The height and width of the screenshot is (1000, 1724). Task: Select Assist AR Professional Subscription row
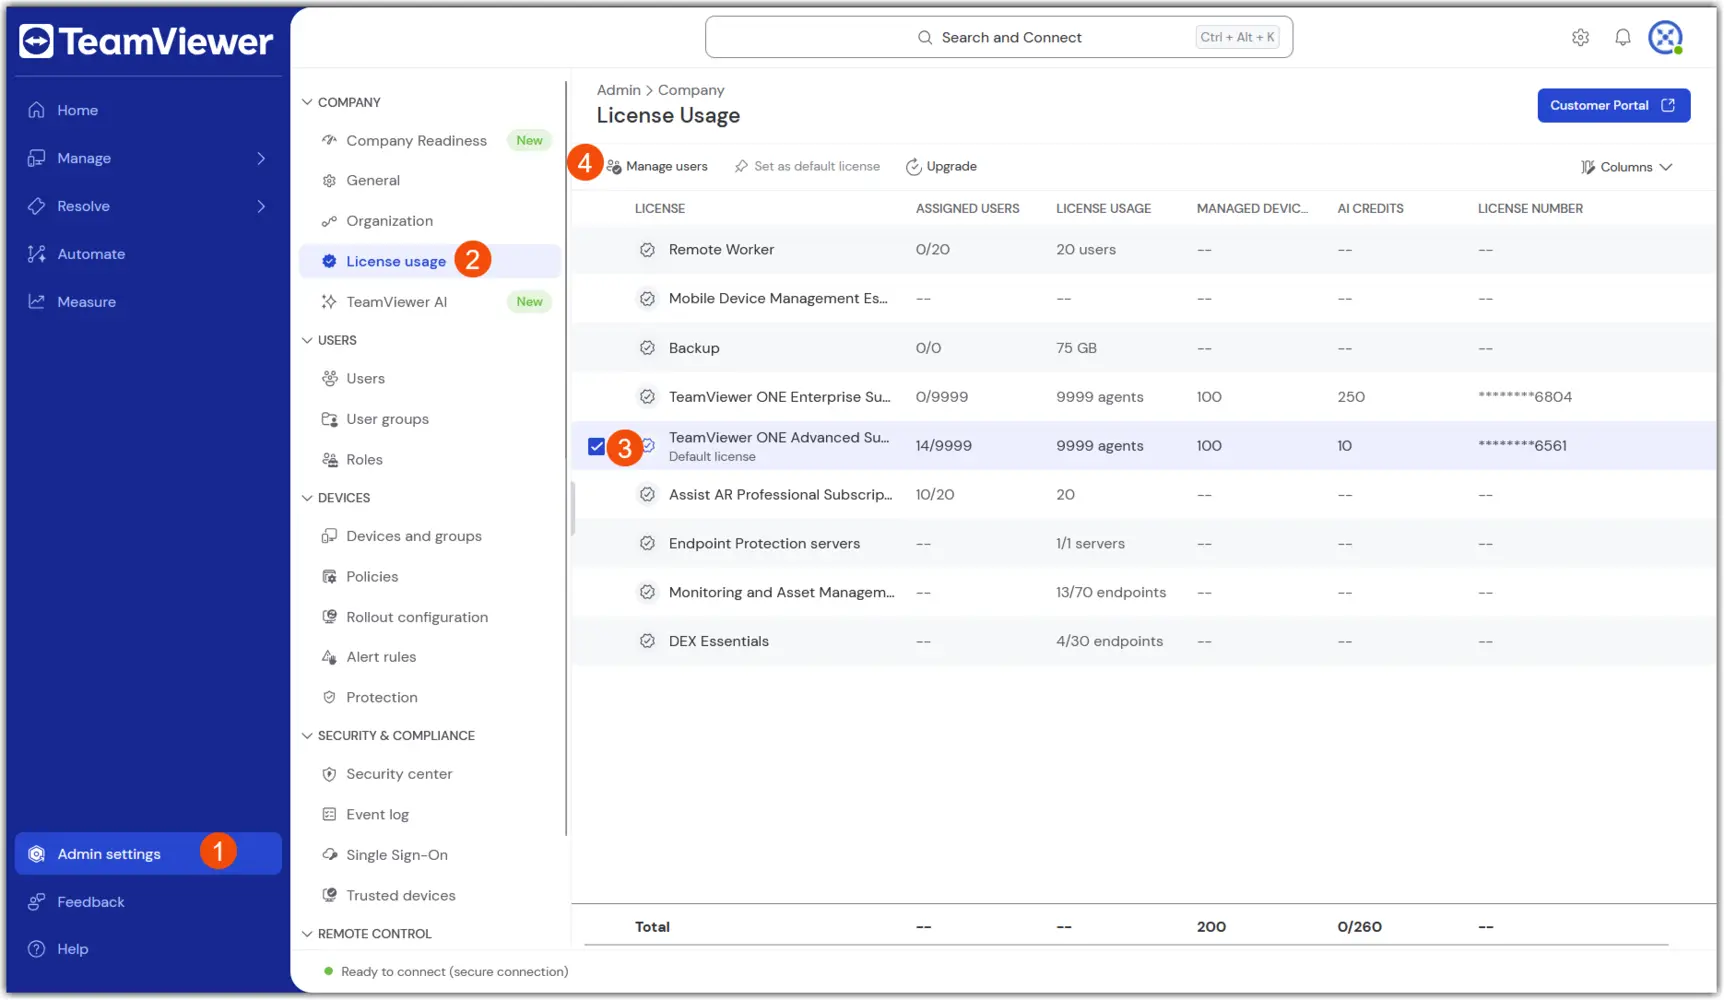click(1144, 495)
